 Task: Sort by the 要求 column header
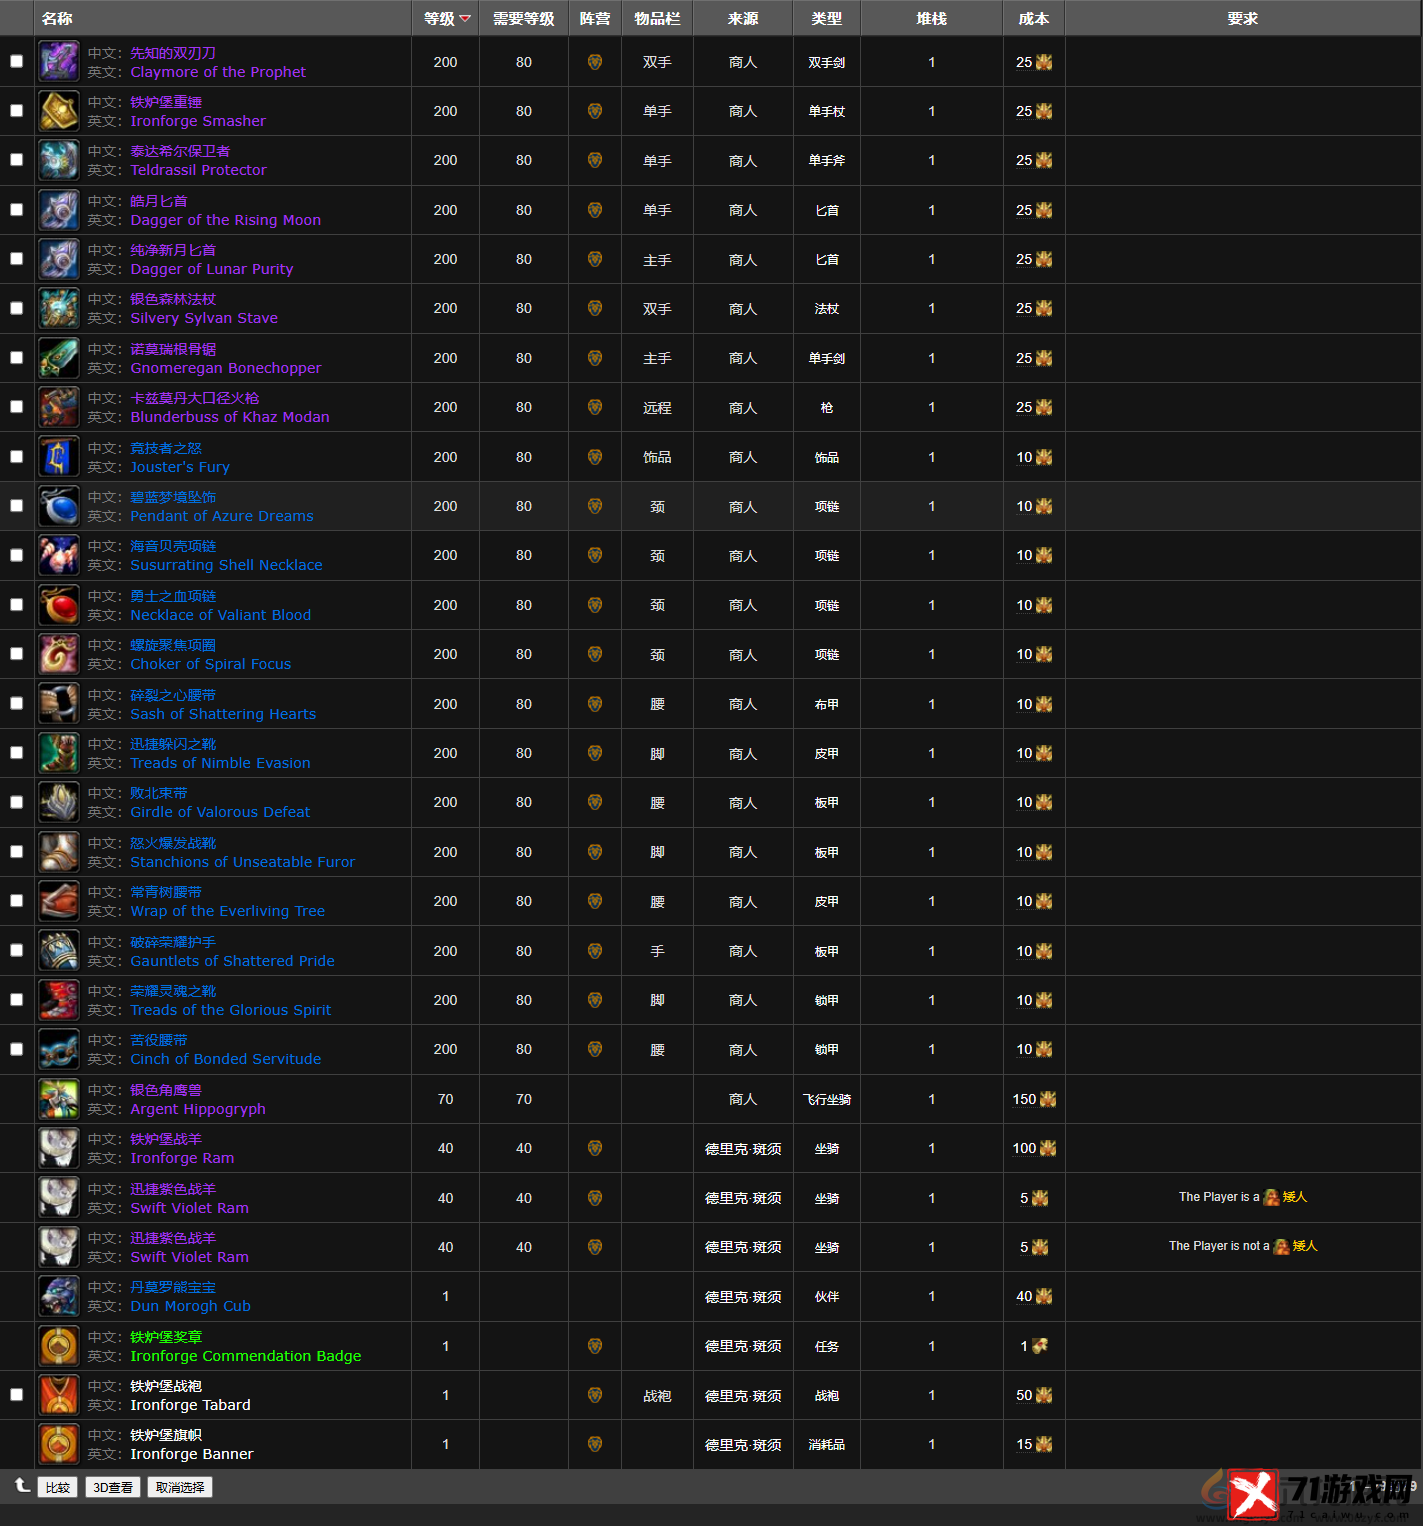[1243, 18]
